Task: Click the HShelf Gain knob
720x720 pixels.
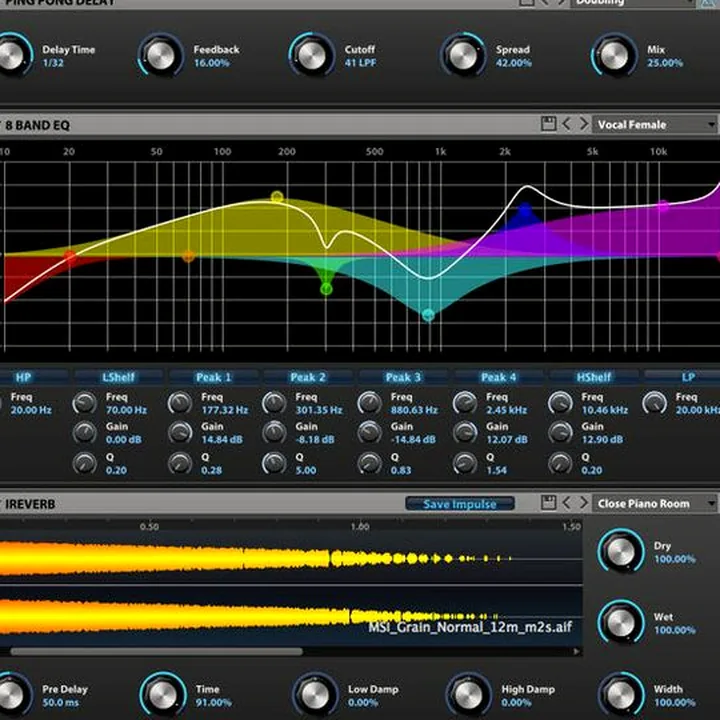Action: click(x=560, y=433)
